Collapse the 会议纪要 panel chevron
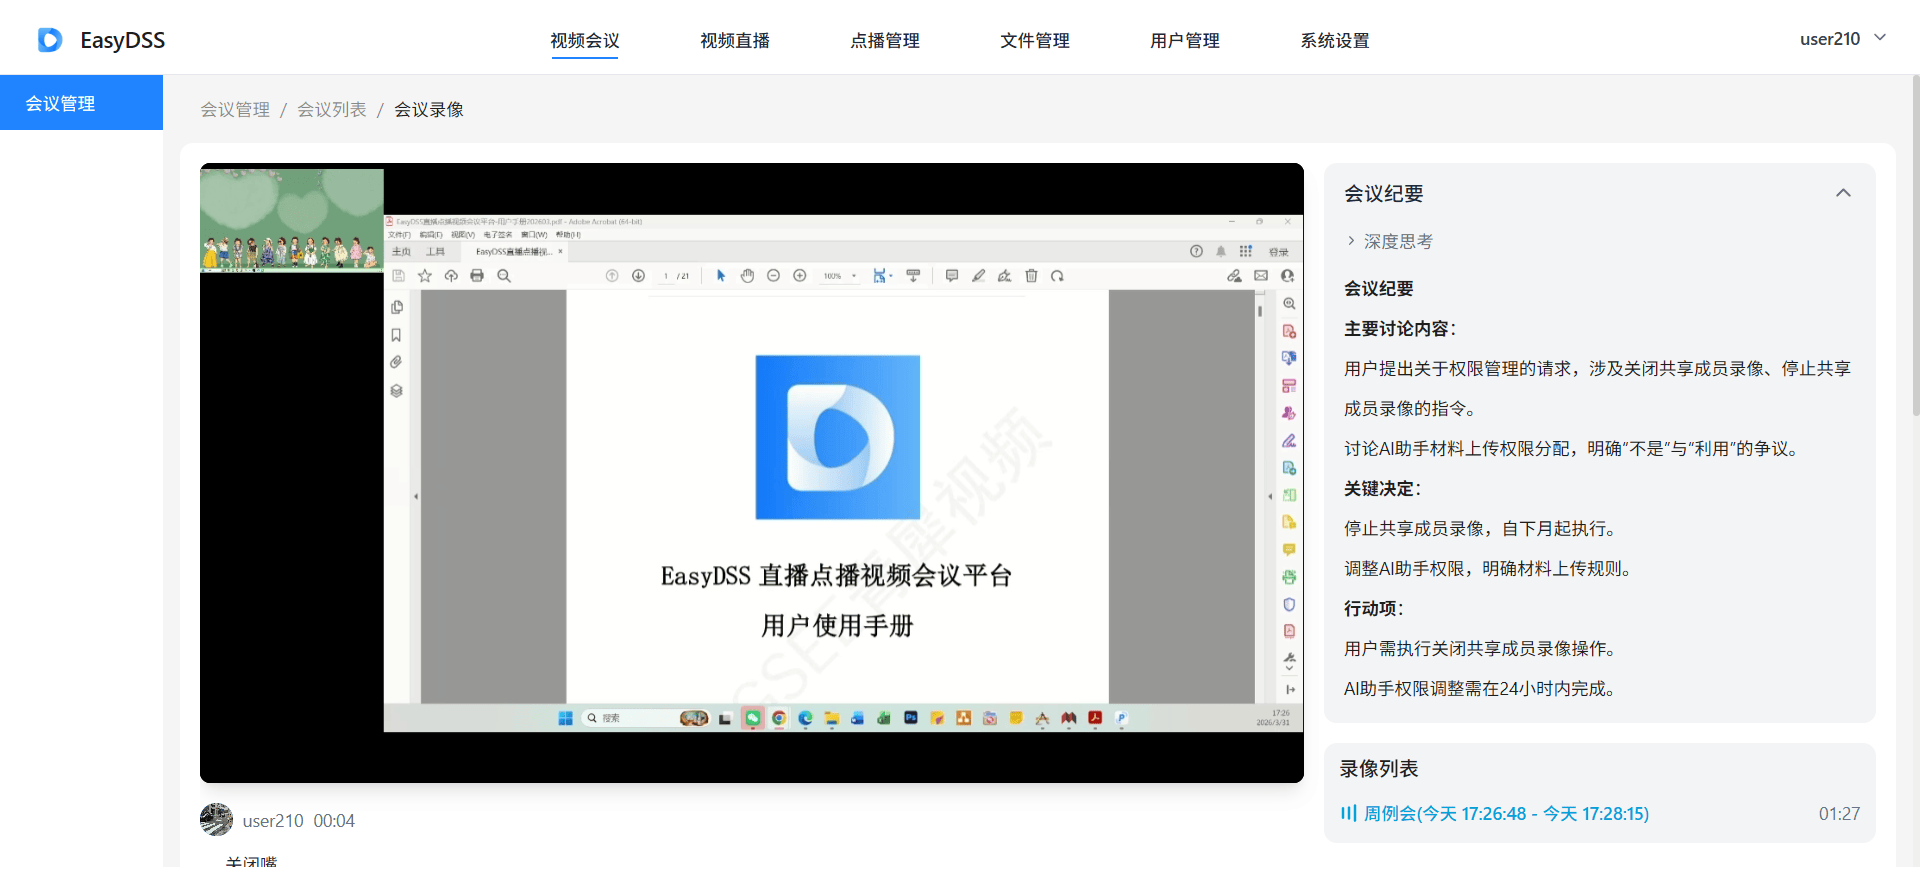This screenshot has width=1920, height=869. pyautogui.click(x=1843, y=193)
